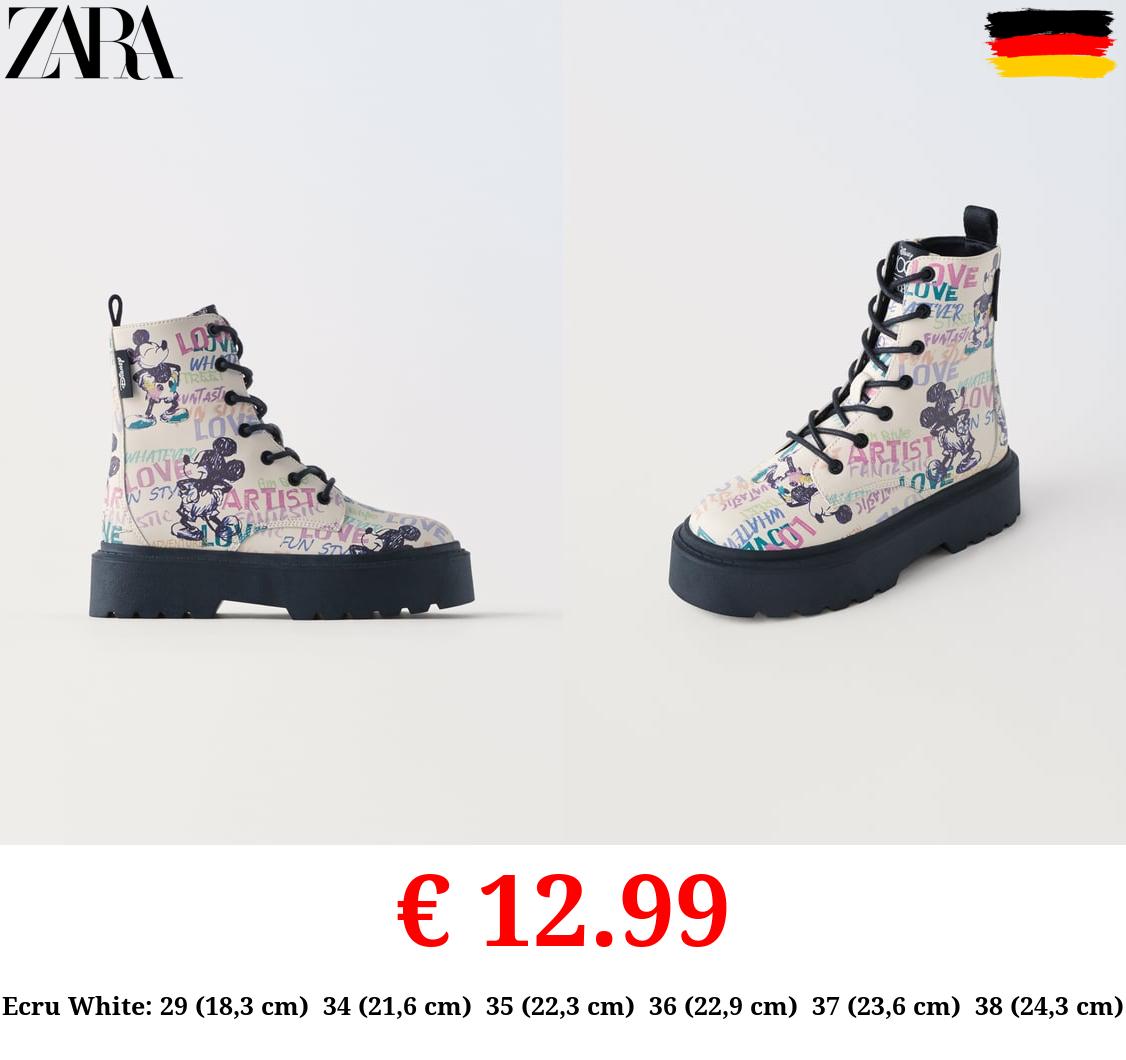Select size 38 (24,3 cm)
Image resolution: width=1126 pixels, height=1060 pixels.
(x=1048, y=1006)
